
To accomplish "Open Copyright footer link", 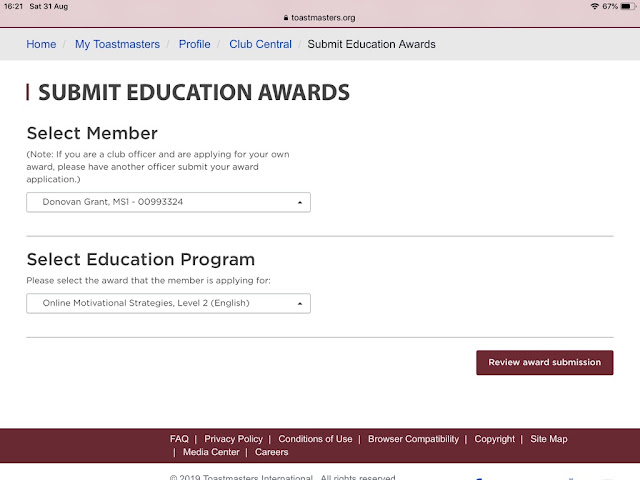I will (494, 439).
